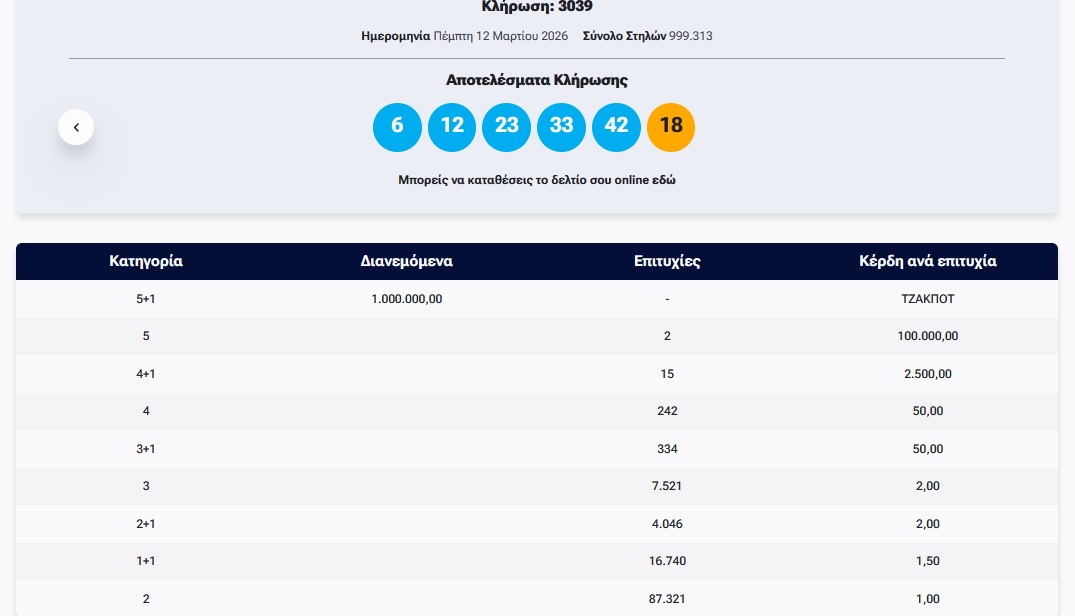The width and height of the screenshot is (1075, 616).
Task: Click the draw date Πέμπτη 12 Μαρτίου 2026
Action: pyautogui.click(x=500, y=36)
